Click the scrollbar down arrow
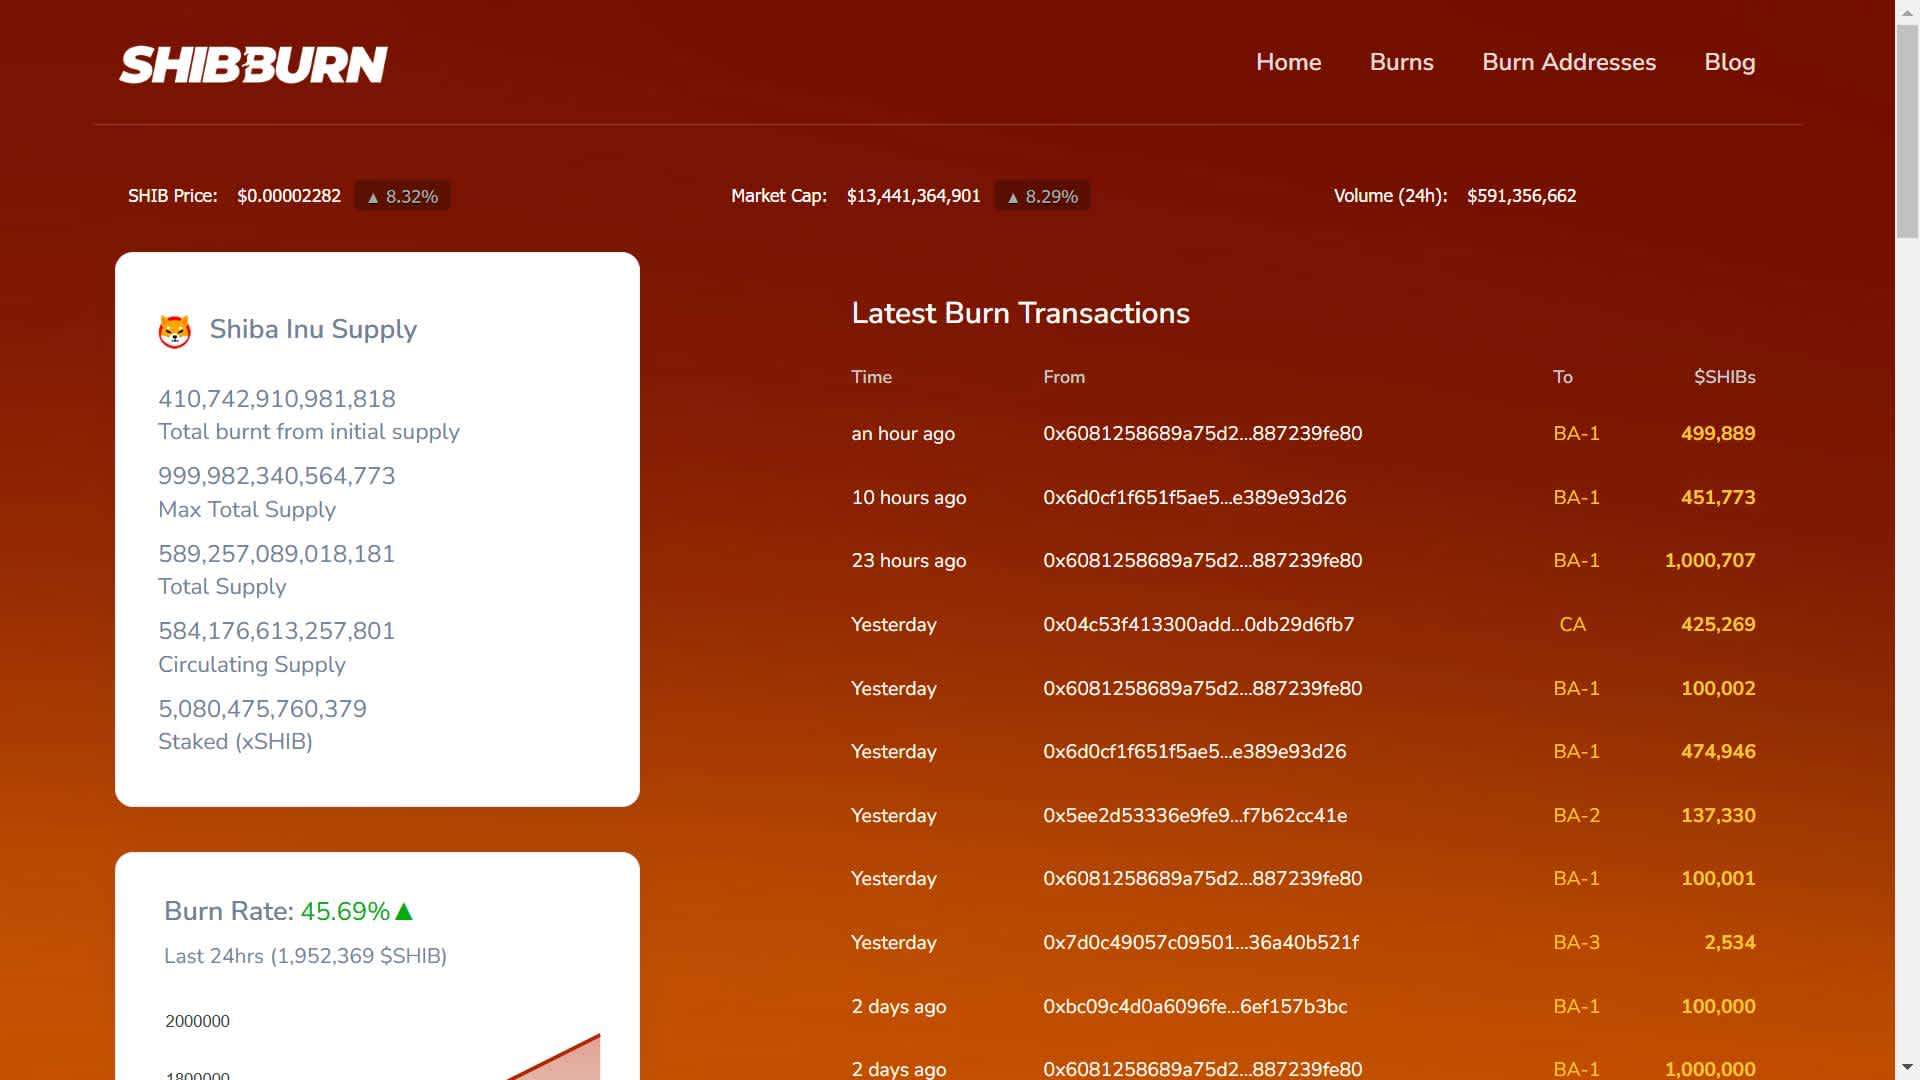This screenshot has width=1920, height=1080. point(1907,1068)
